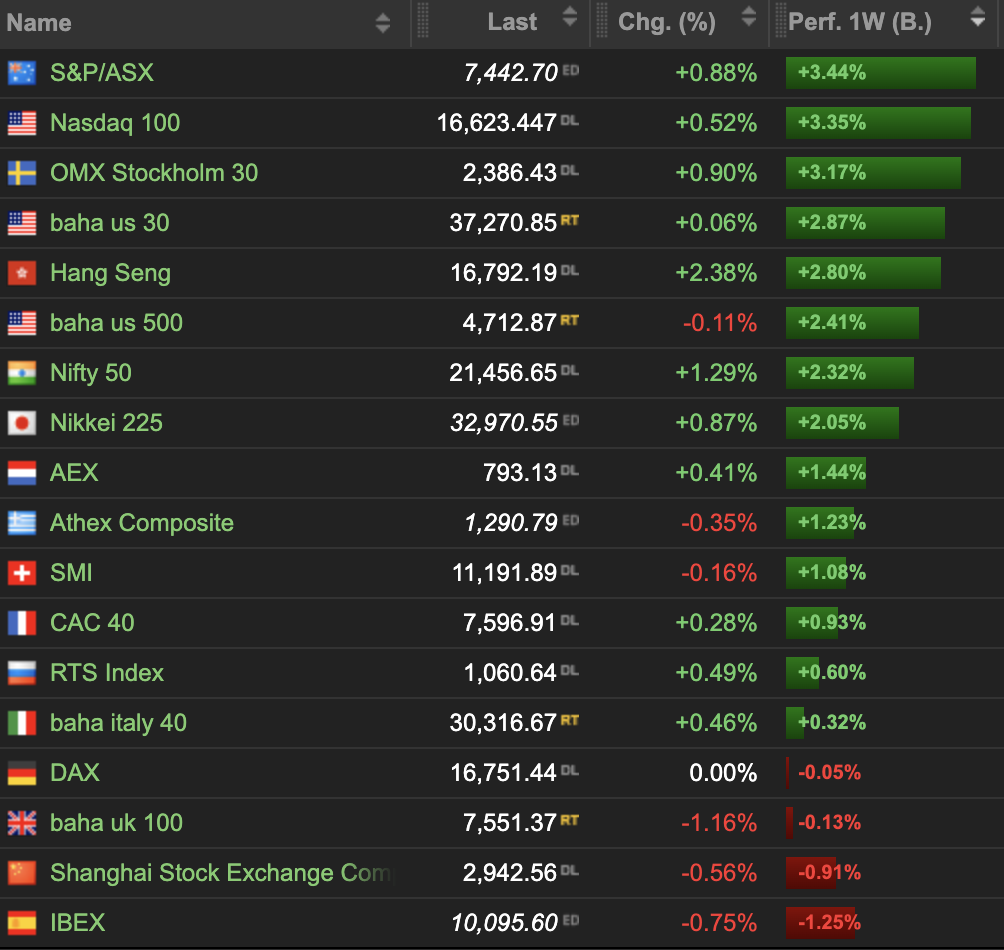Open the S&P/ASX index link

click(x=102, y=73)
